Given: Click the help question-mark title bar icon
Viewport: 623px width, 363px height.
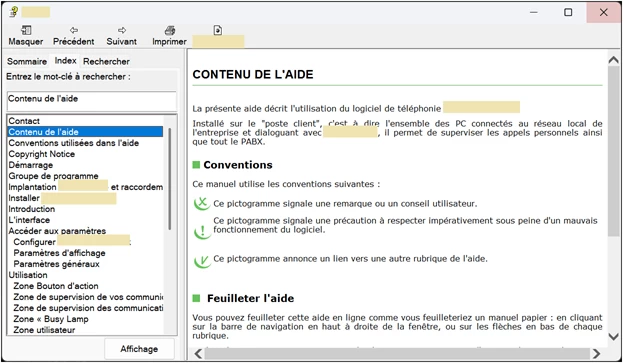Looking at the screenshot, I should pos(14,12).
